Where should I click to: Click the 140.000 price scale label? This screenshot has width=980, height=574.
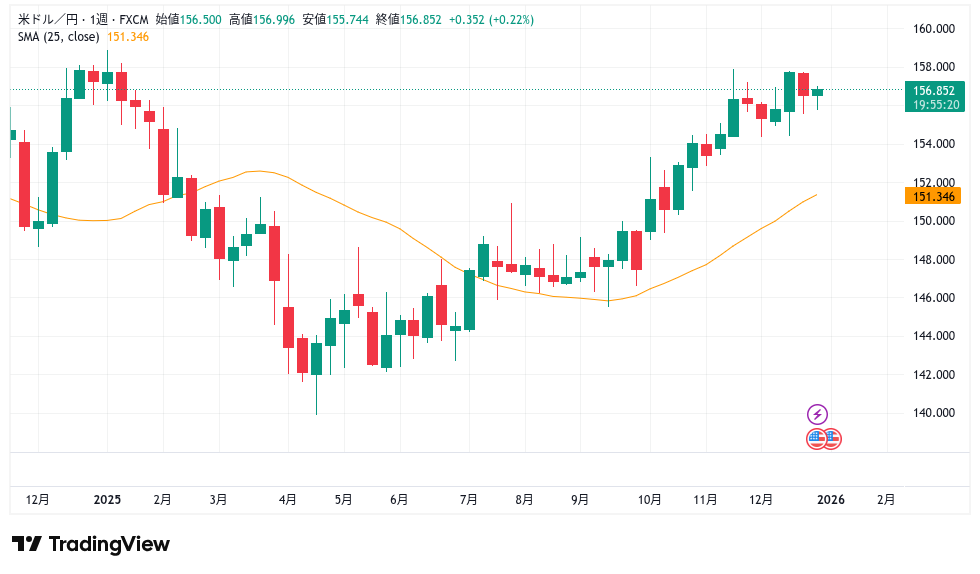(931, 413)
